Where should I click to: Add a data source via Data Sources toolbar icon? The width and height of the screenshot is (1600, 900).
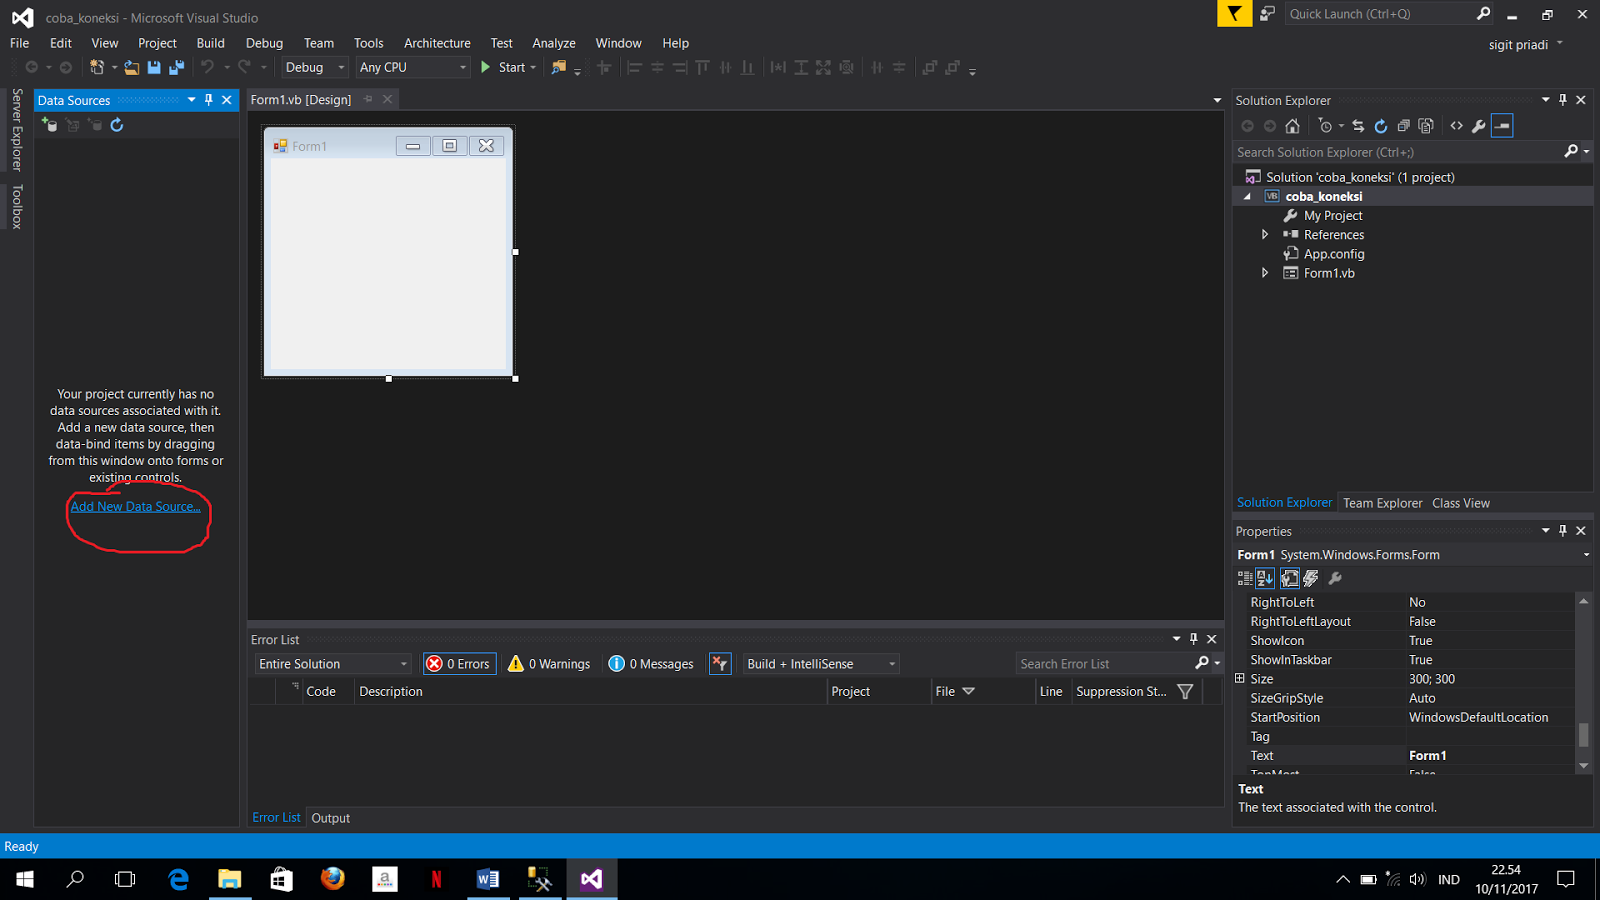point(49,125)
